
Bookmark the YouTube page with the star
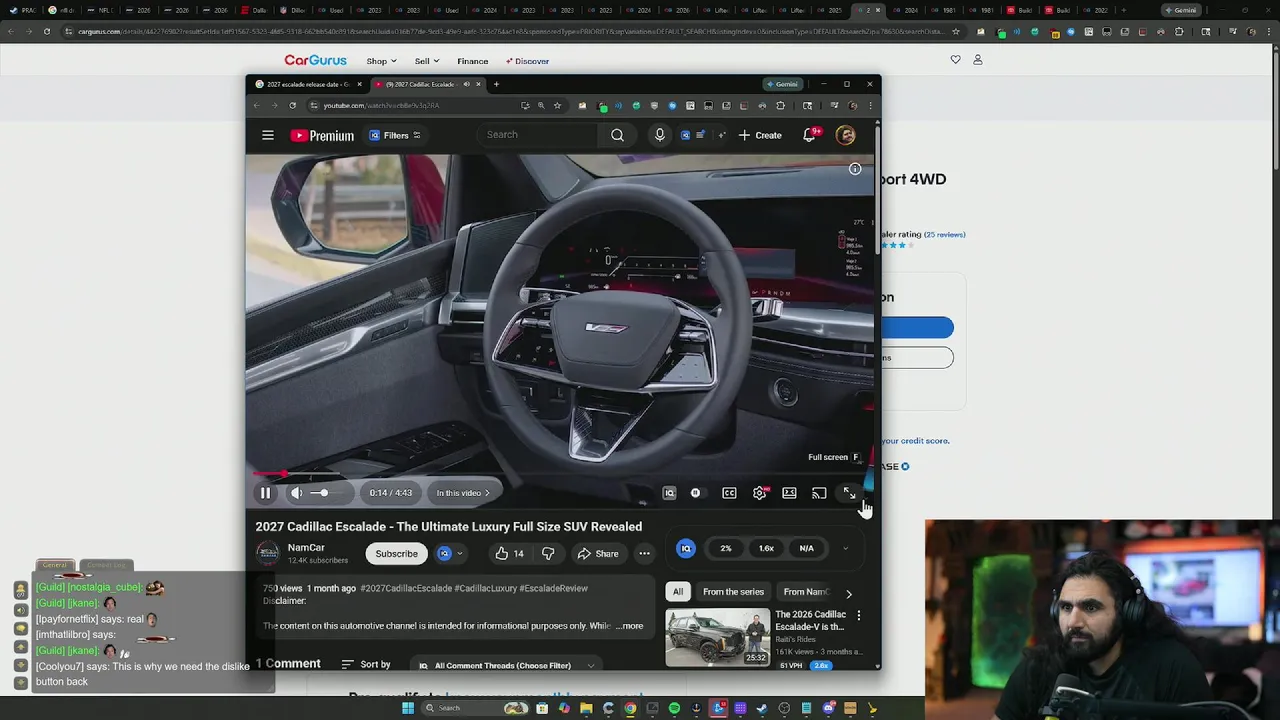pos(558,105)
